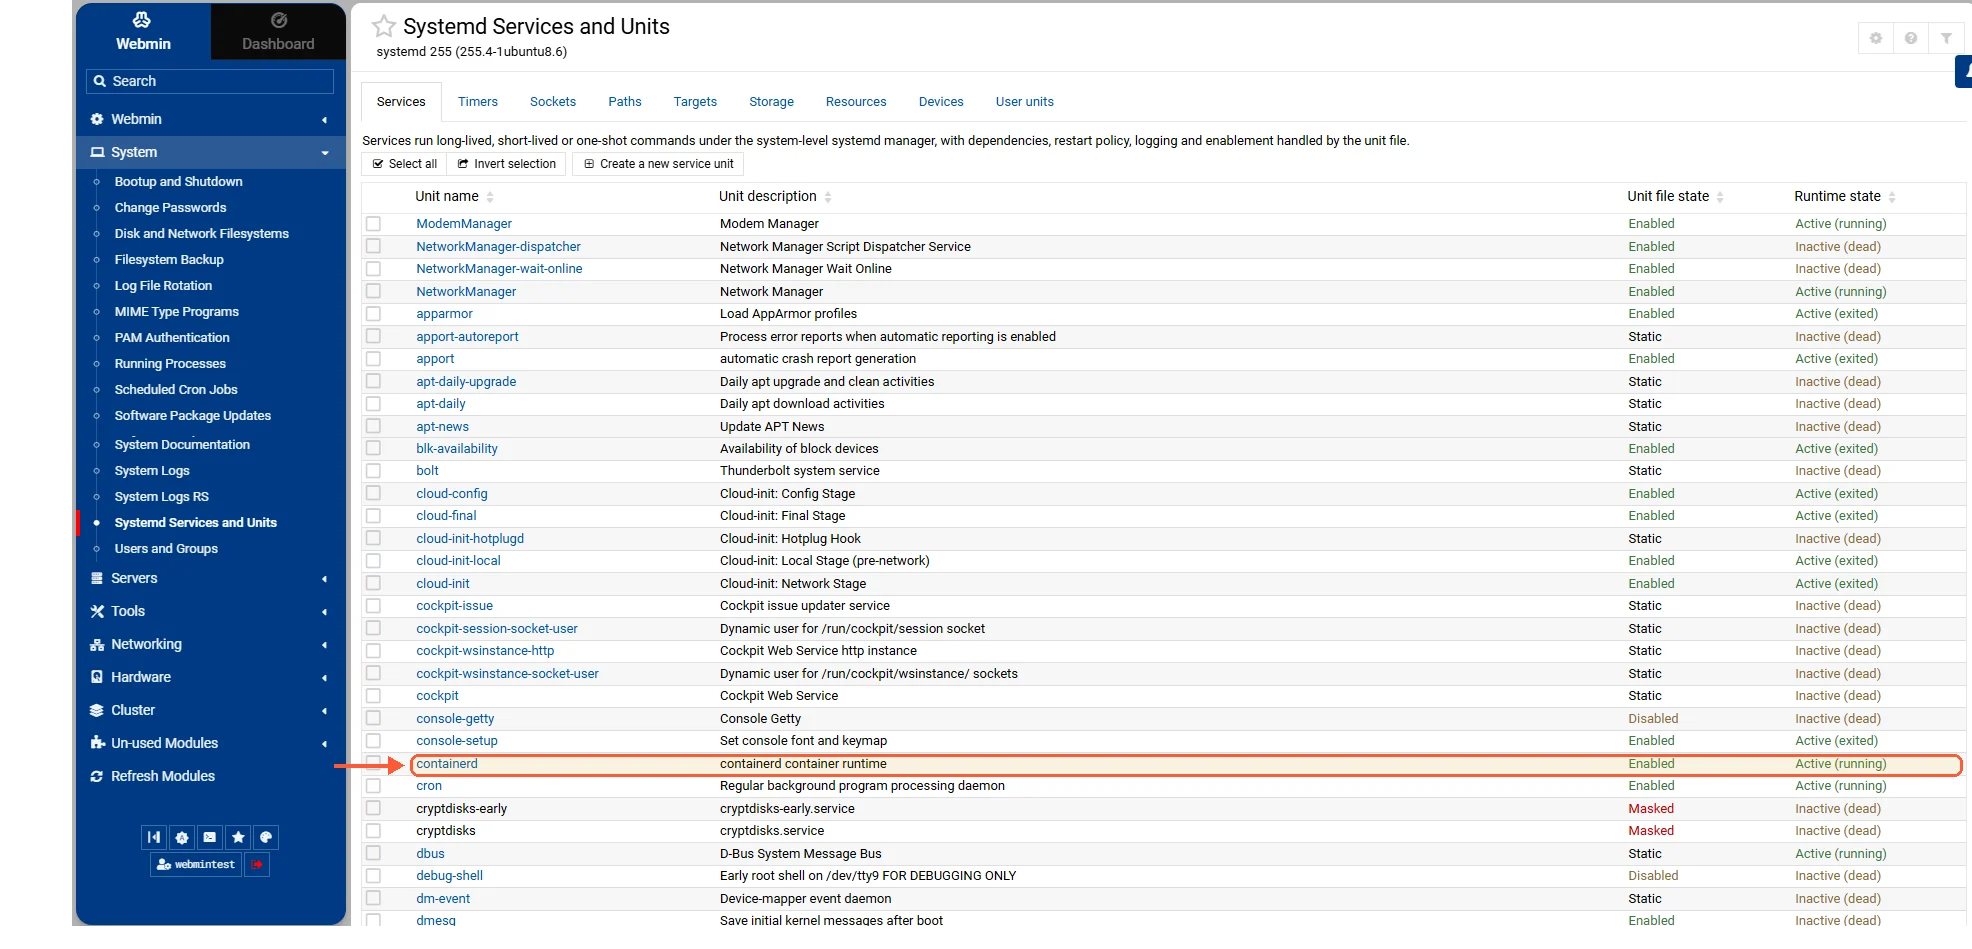Screen dimensions: 1972x949
Task: Sort by Unit description column arrows
Action: coord(828,197)
